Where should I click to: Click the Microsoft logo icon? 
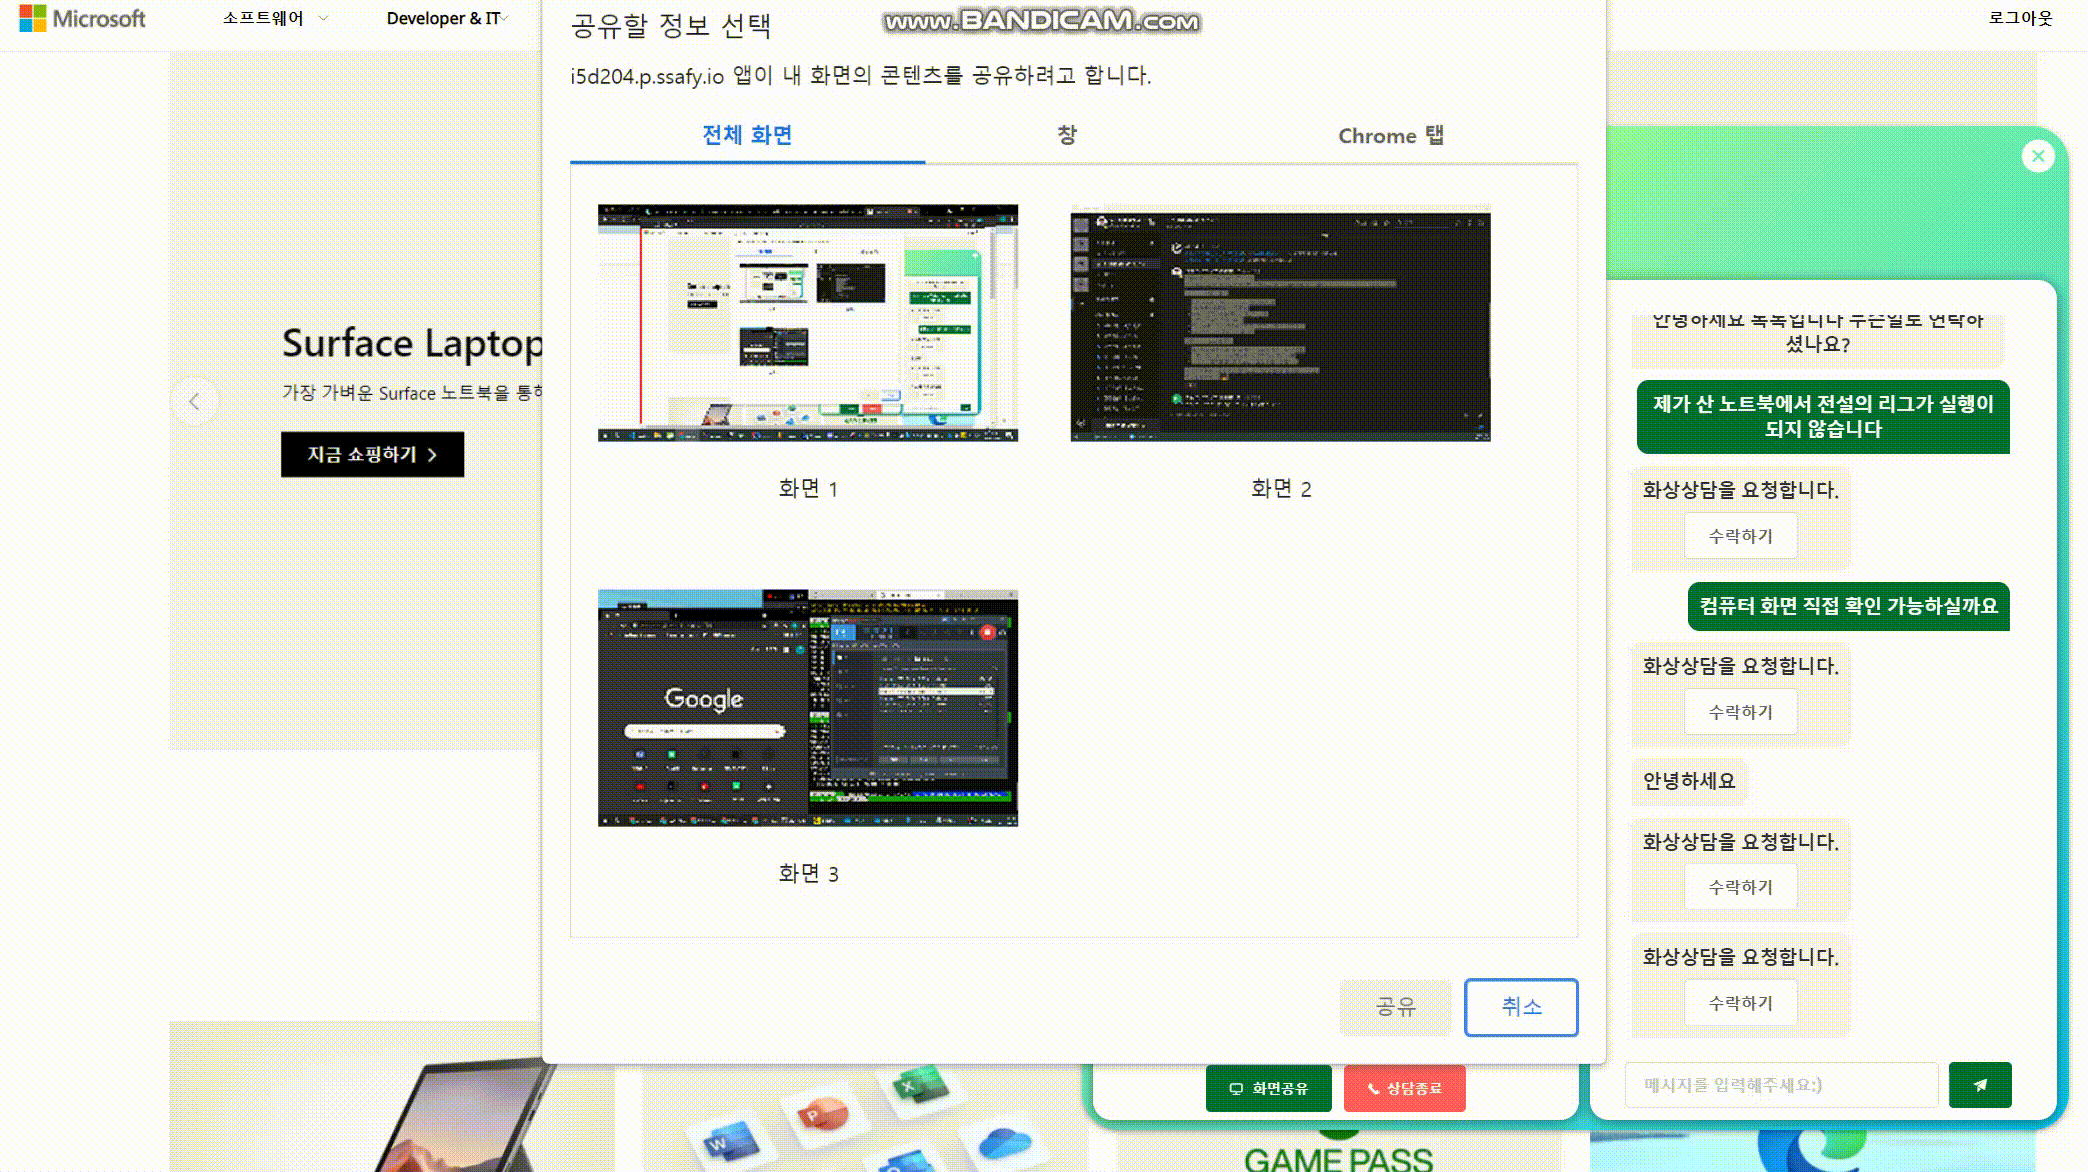32,18
